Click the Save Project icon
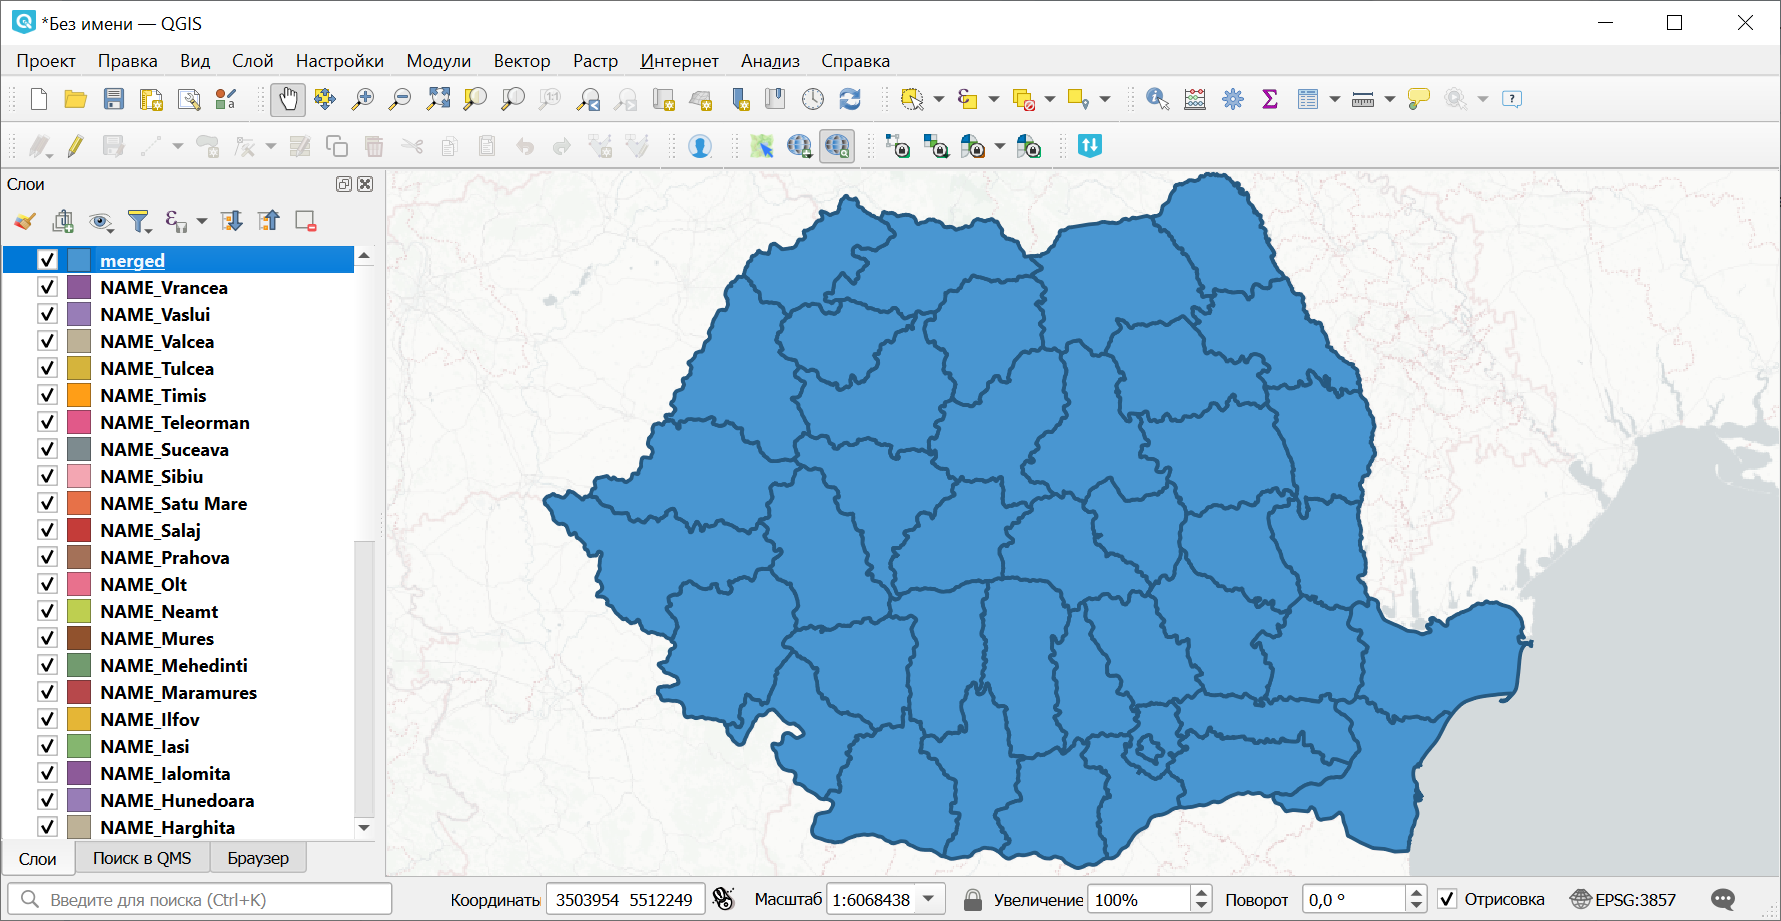This screenshot has width=1781, height=921. [x=114, y=99]
